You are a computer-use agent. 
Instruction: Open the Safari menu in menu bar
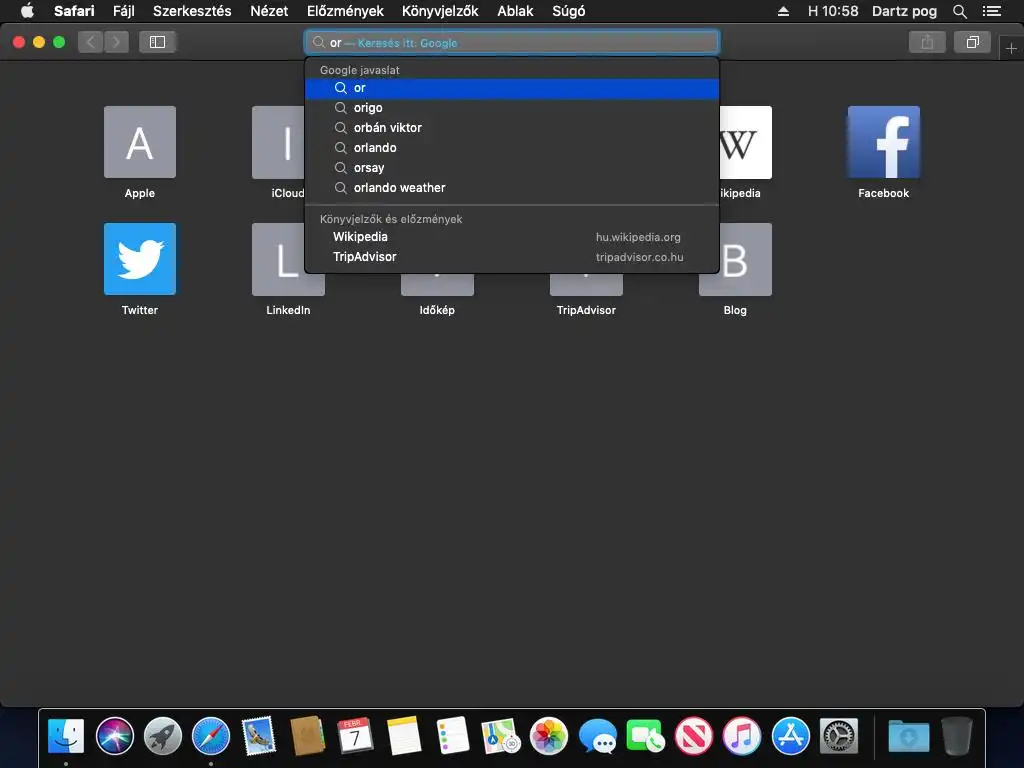coord(74,11)
